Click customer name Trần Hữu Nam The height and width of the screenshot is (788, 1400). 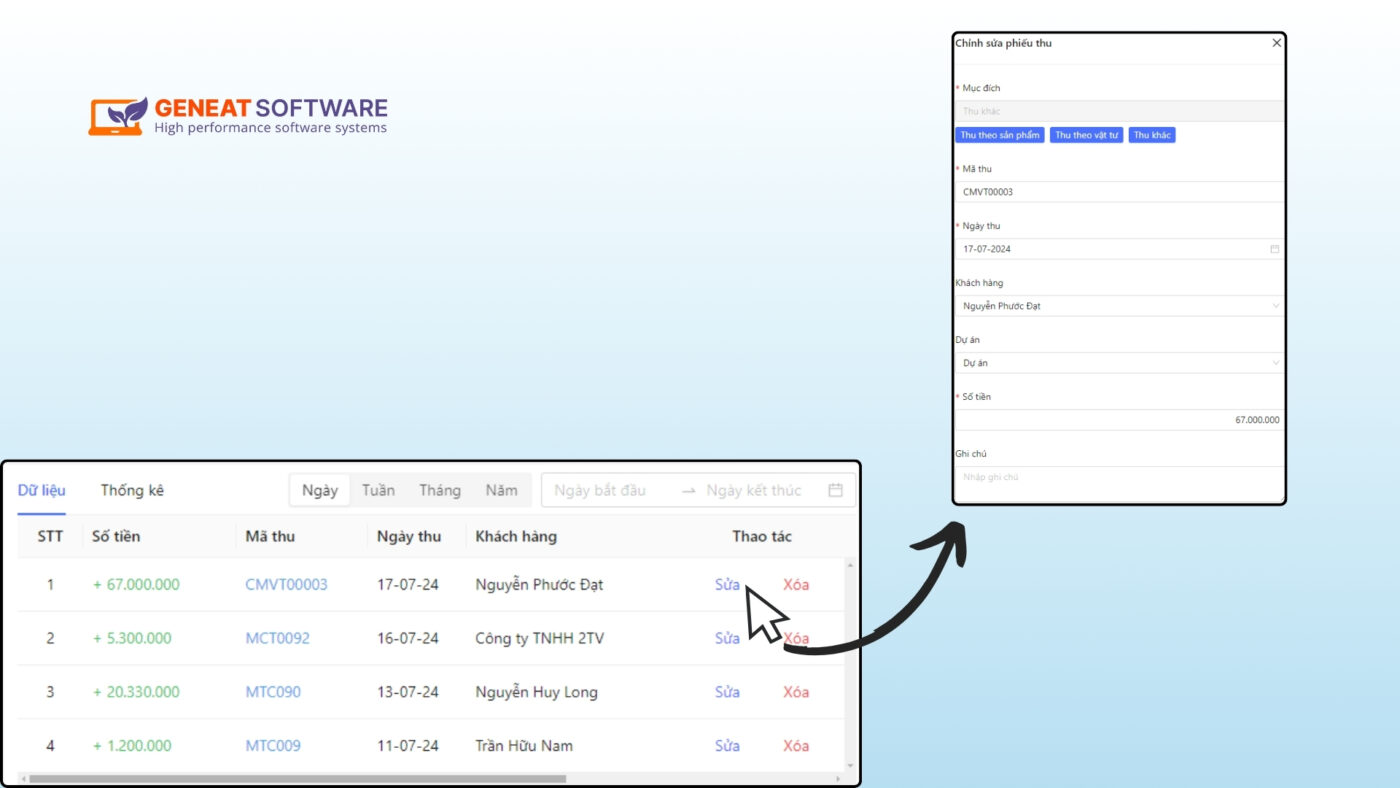coord(524,746)
